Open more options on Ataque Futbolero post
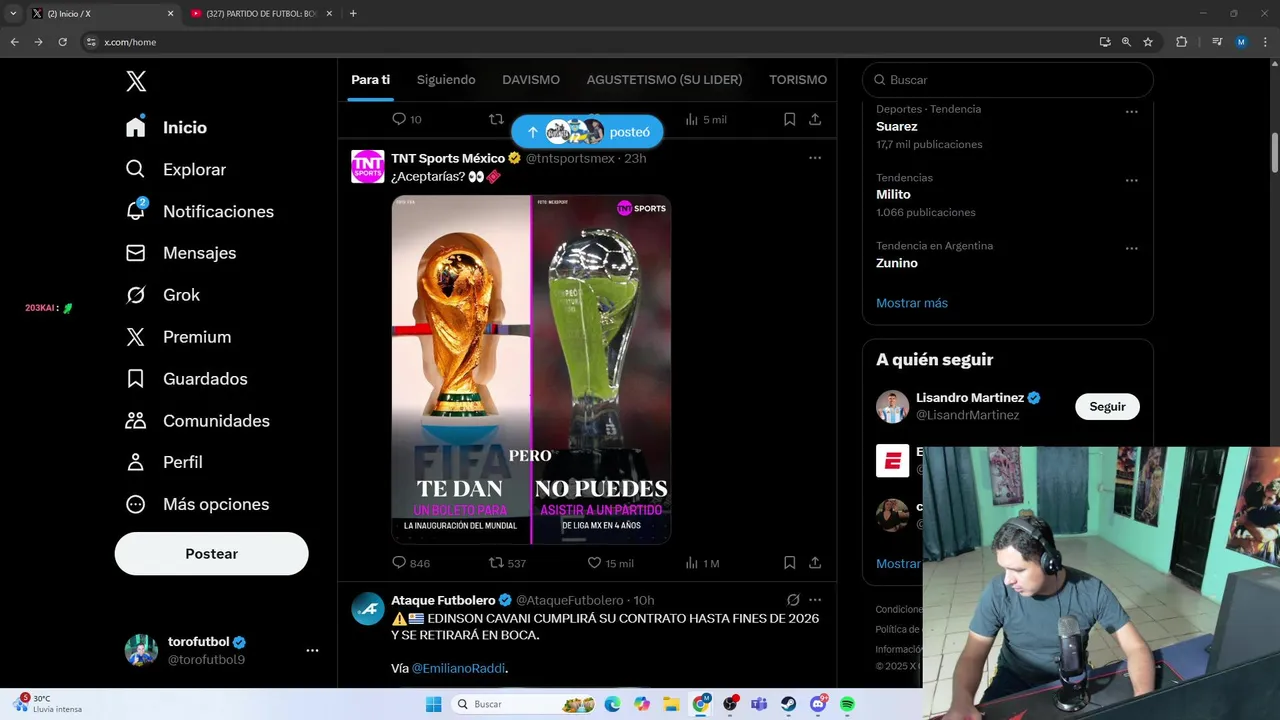Screen dimensions: 1280x720 (815, 600)
